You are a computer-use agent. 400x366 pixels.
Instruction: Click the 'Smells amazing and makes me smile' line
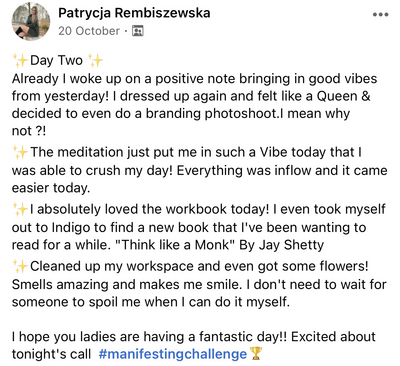pyautogui.click(x=126, y=285)
